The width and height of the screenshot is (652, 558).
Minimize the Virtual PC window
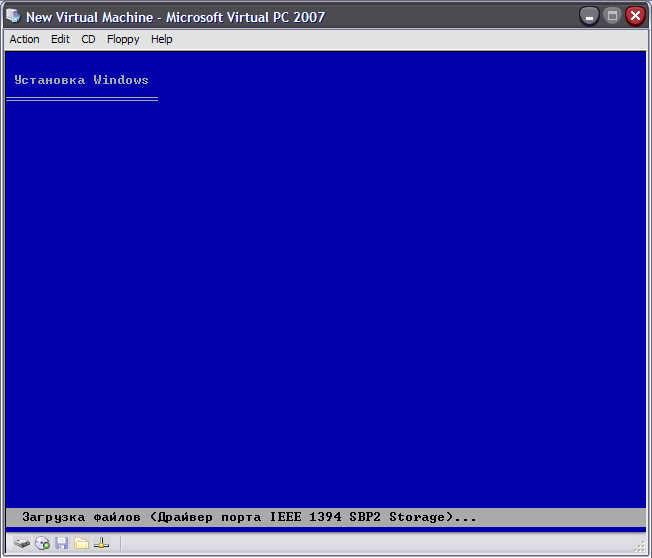(x=589, y=17)
